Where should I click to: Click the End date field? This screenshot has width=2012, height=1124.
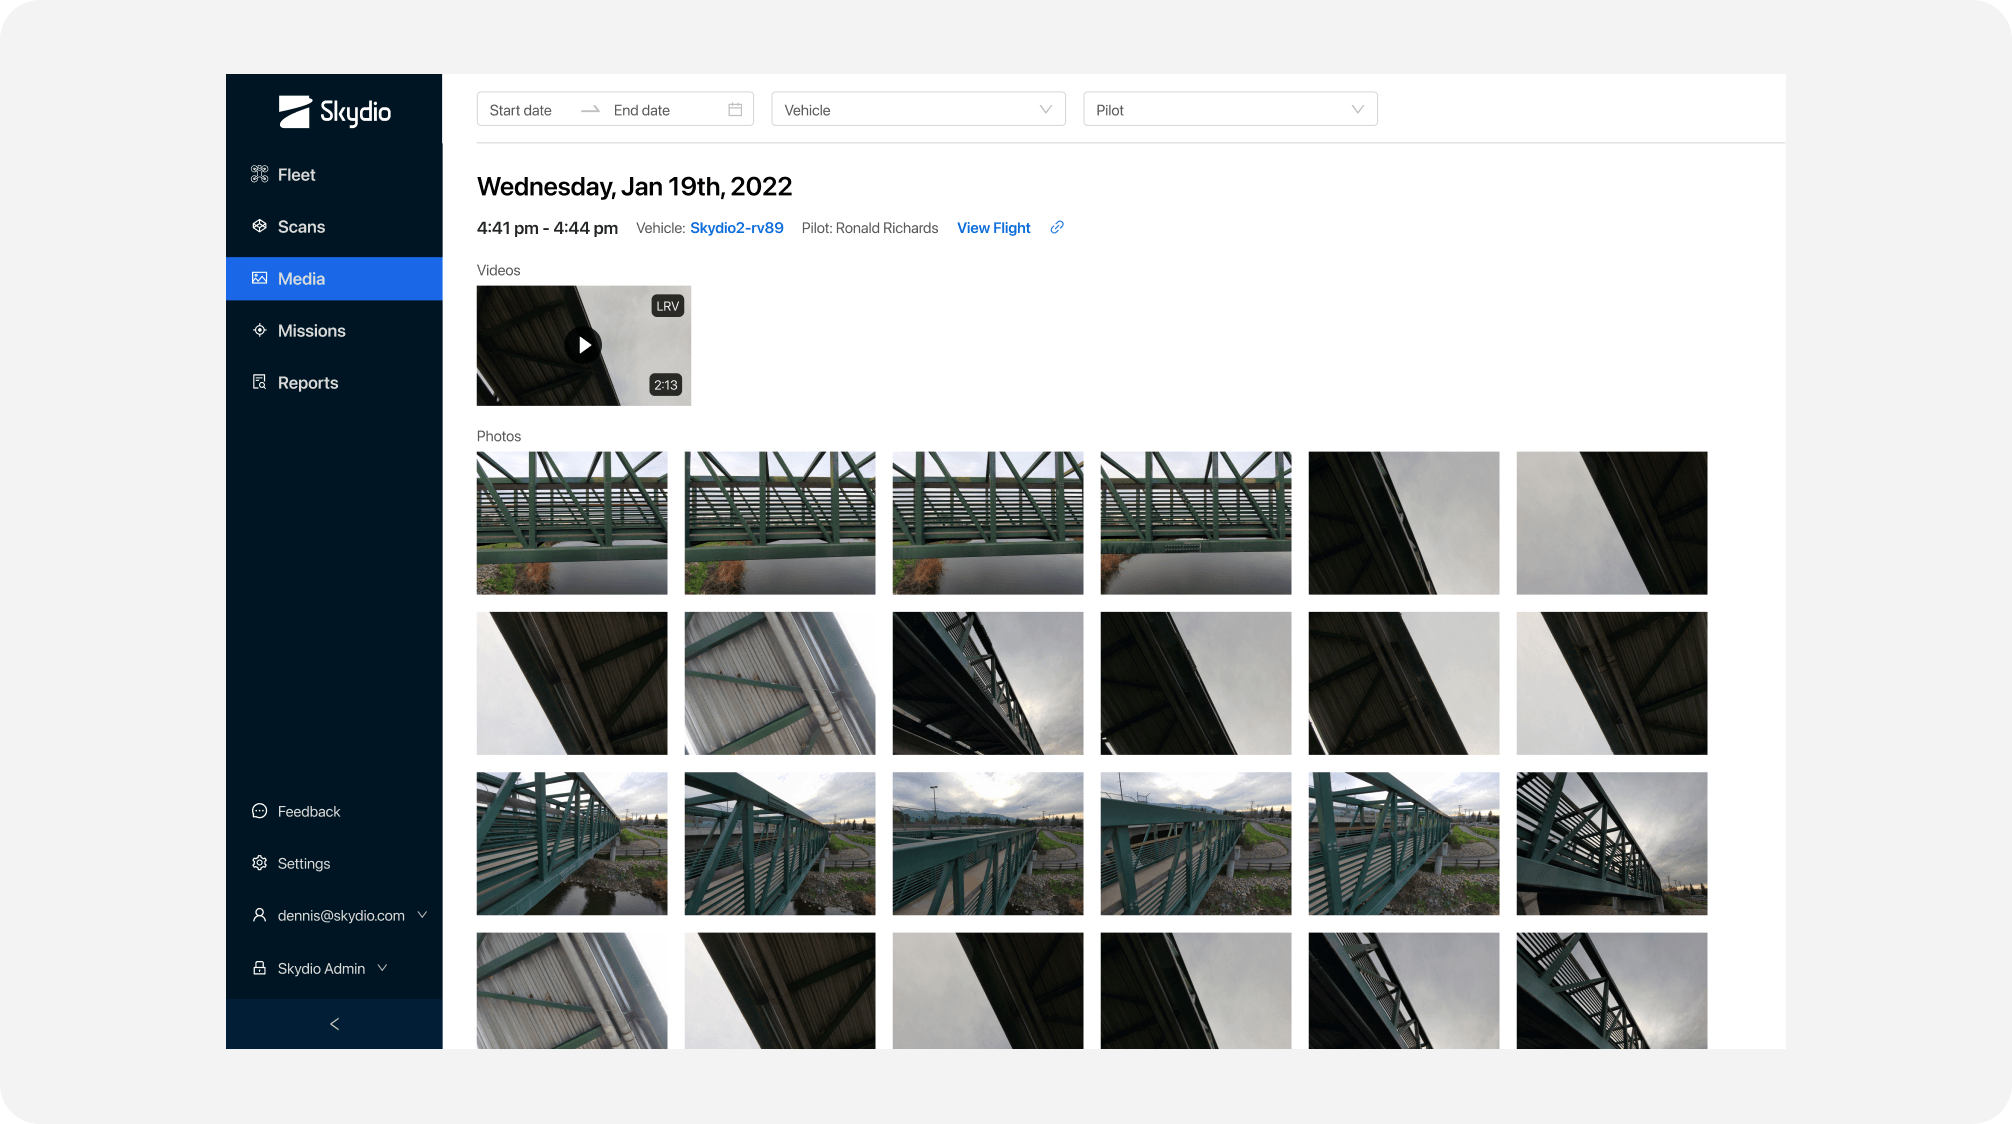click(642, 110)
